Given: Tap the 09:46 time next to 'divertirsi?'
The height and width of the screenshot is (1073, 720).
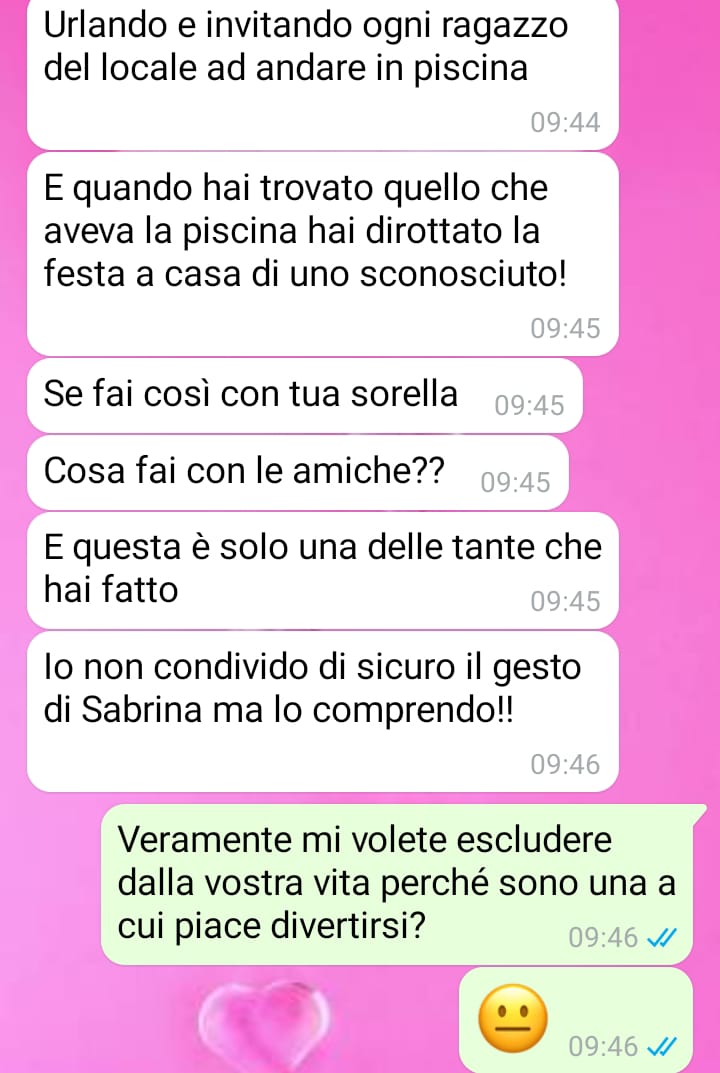Looking at the screenshot, I should click(x=604, y=937).
